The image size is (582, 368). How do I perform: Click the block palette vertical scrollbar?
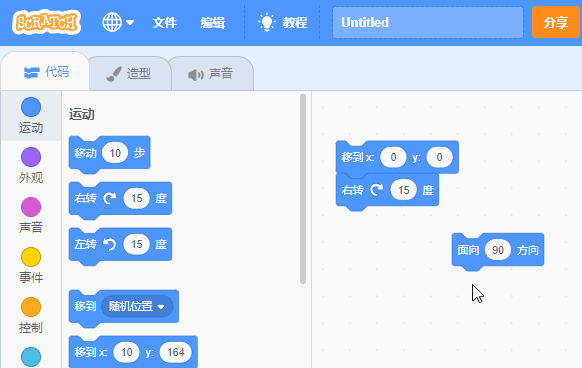pyautogui.click(x=303, y=189)
